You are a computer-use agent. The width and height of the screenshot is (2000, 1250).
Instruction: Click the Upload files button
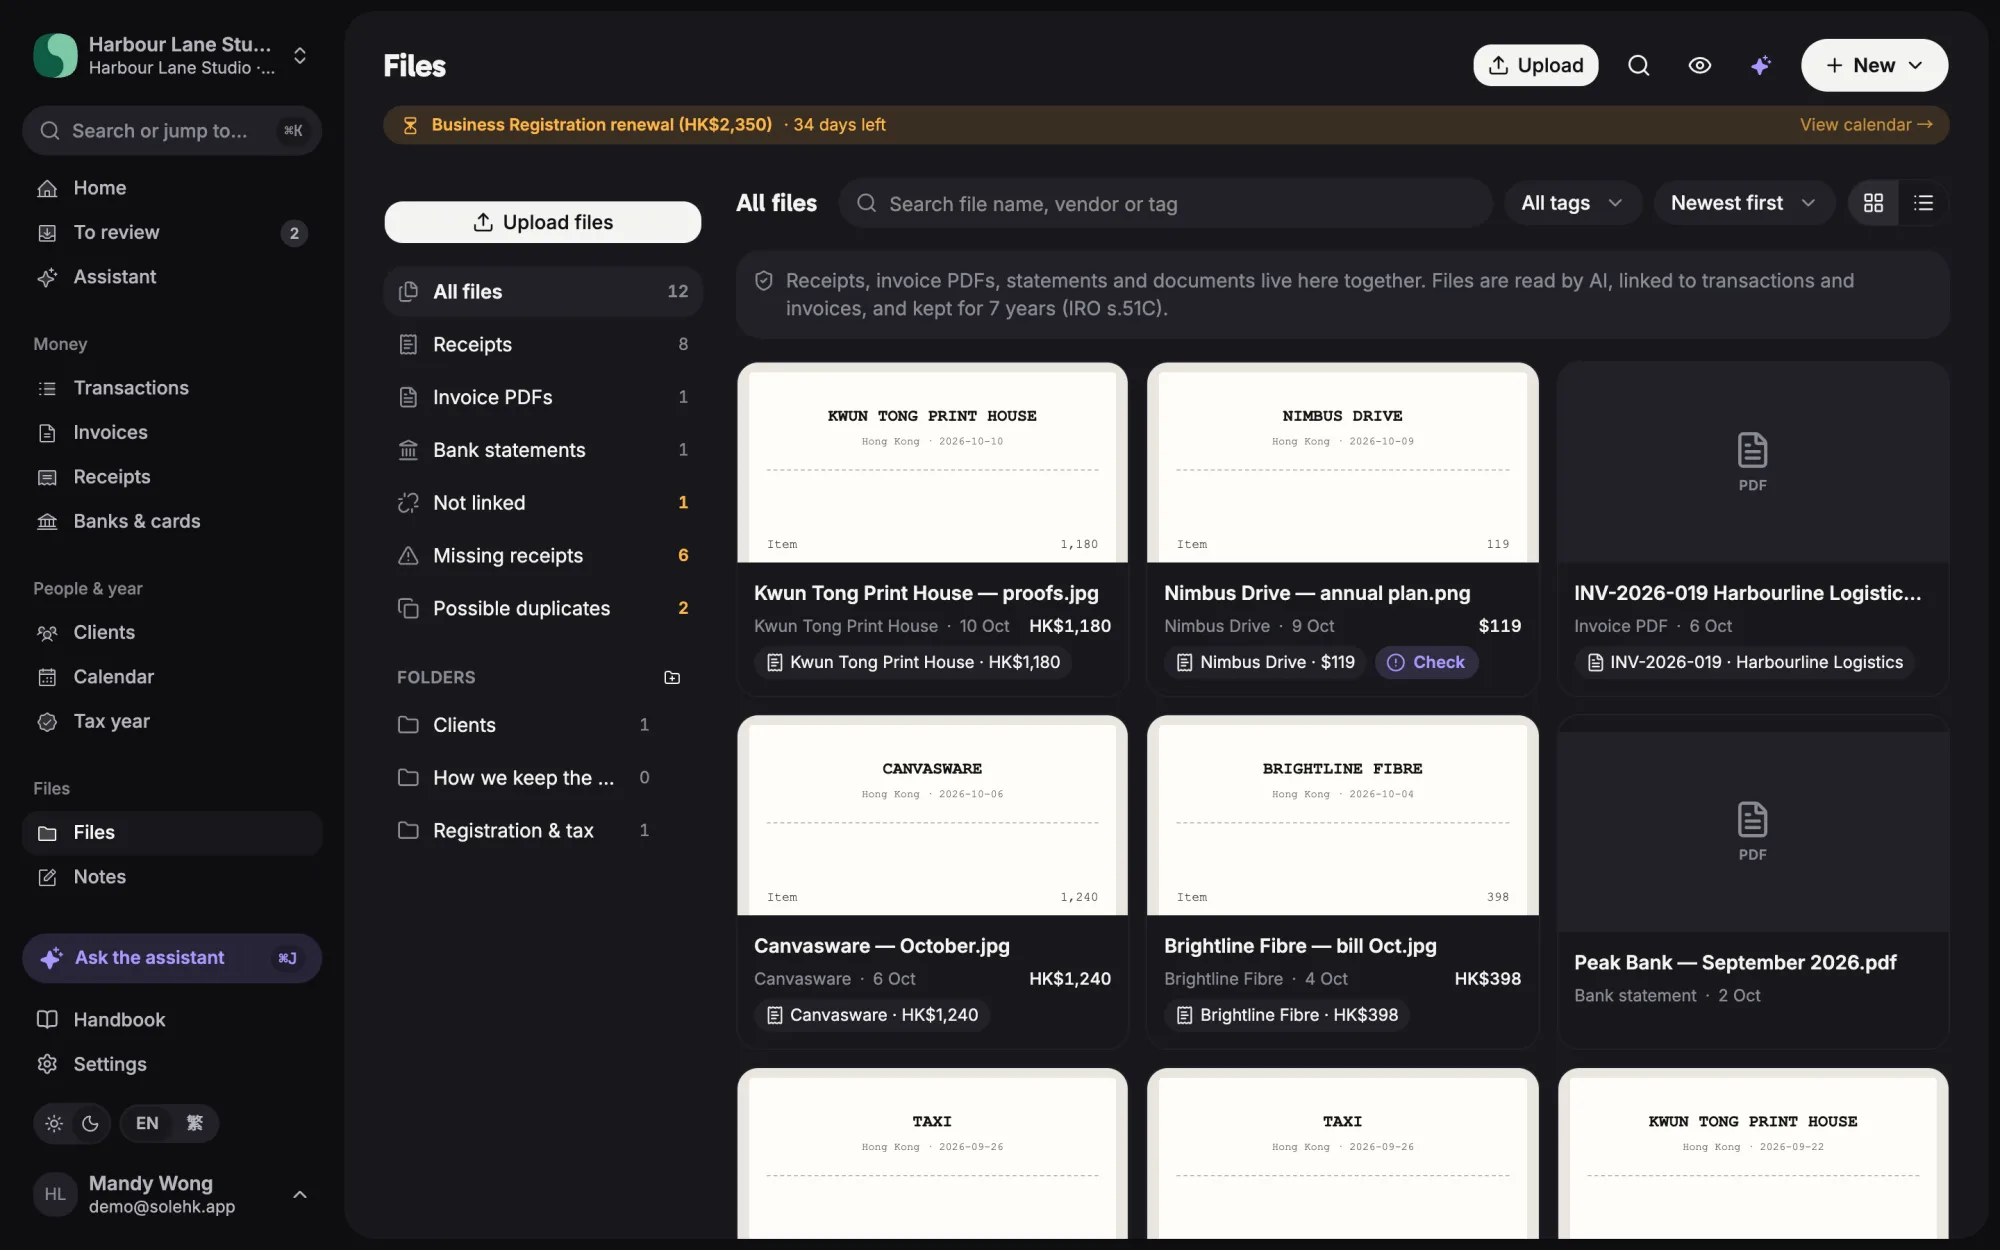click(x=542, y=222)
